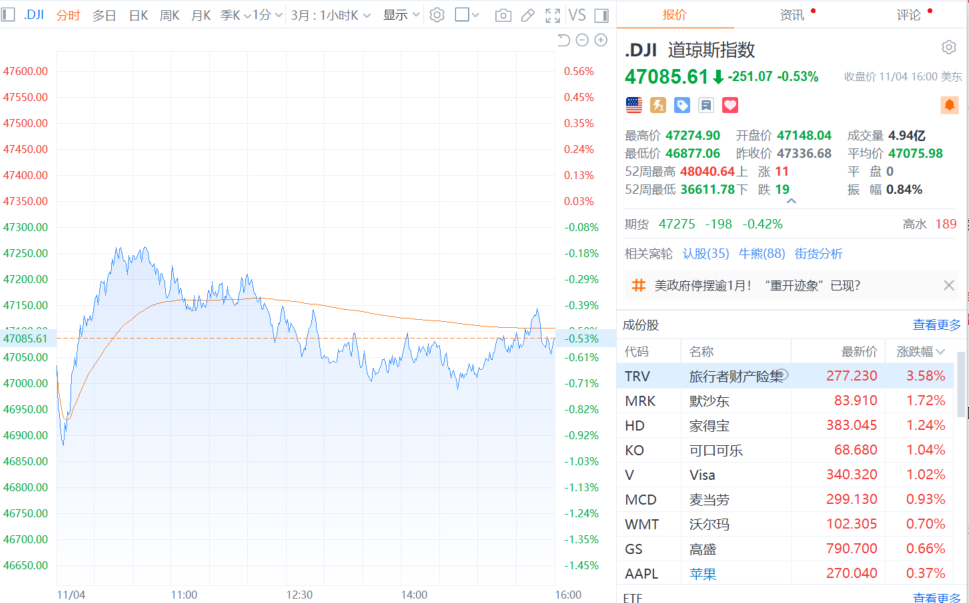Sort constituents by 涨跌幅 column
Screen dimensions: 969x603
tap(921, 352)
